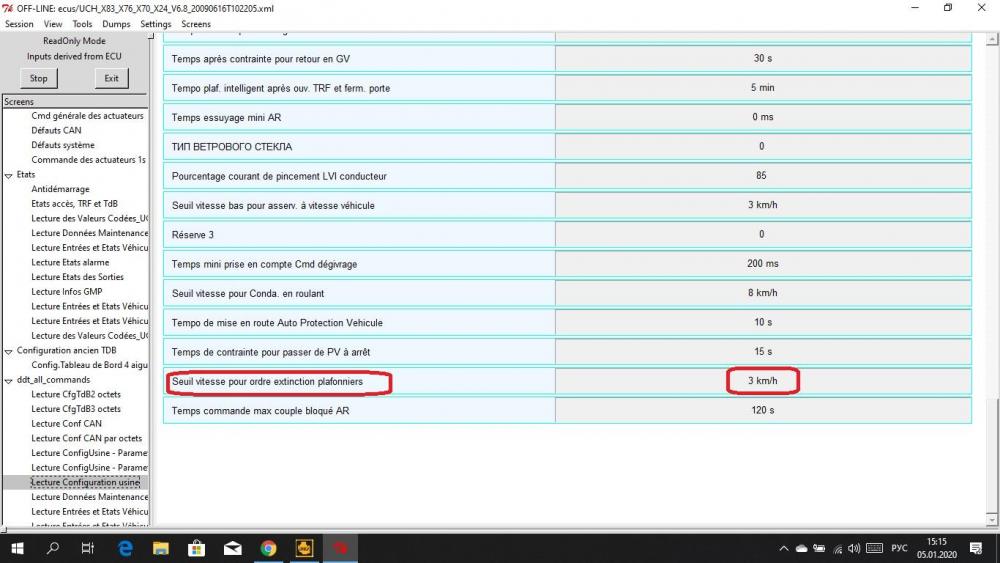1000x563 pixels.
Task: Open the Settings menu
Action: point(156,24)
